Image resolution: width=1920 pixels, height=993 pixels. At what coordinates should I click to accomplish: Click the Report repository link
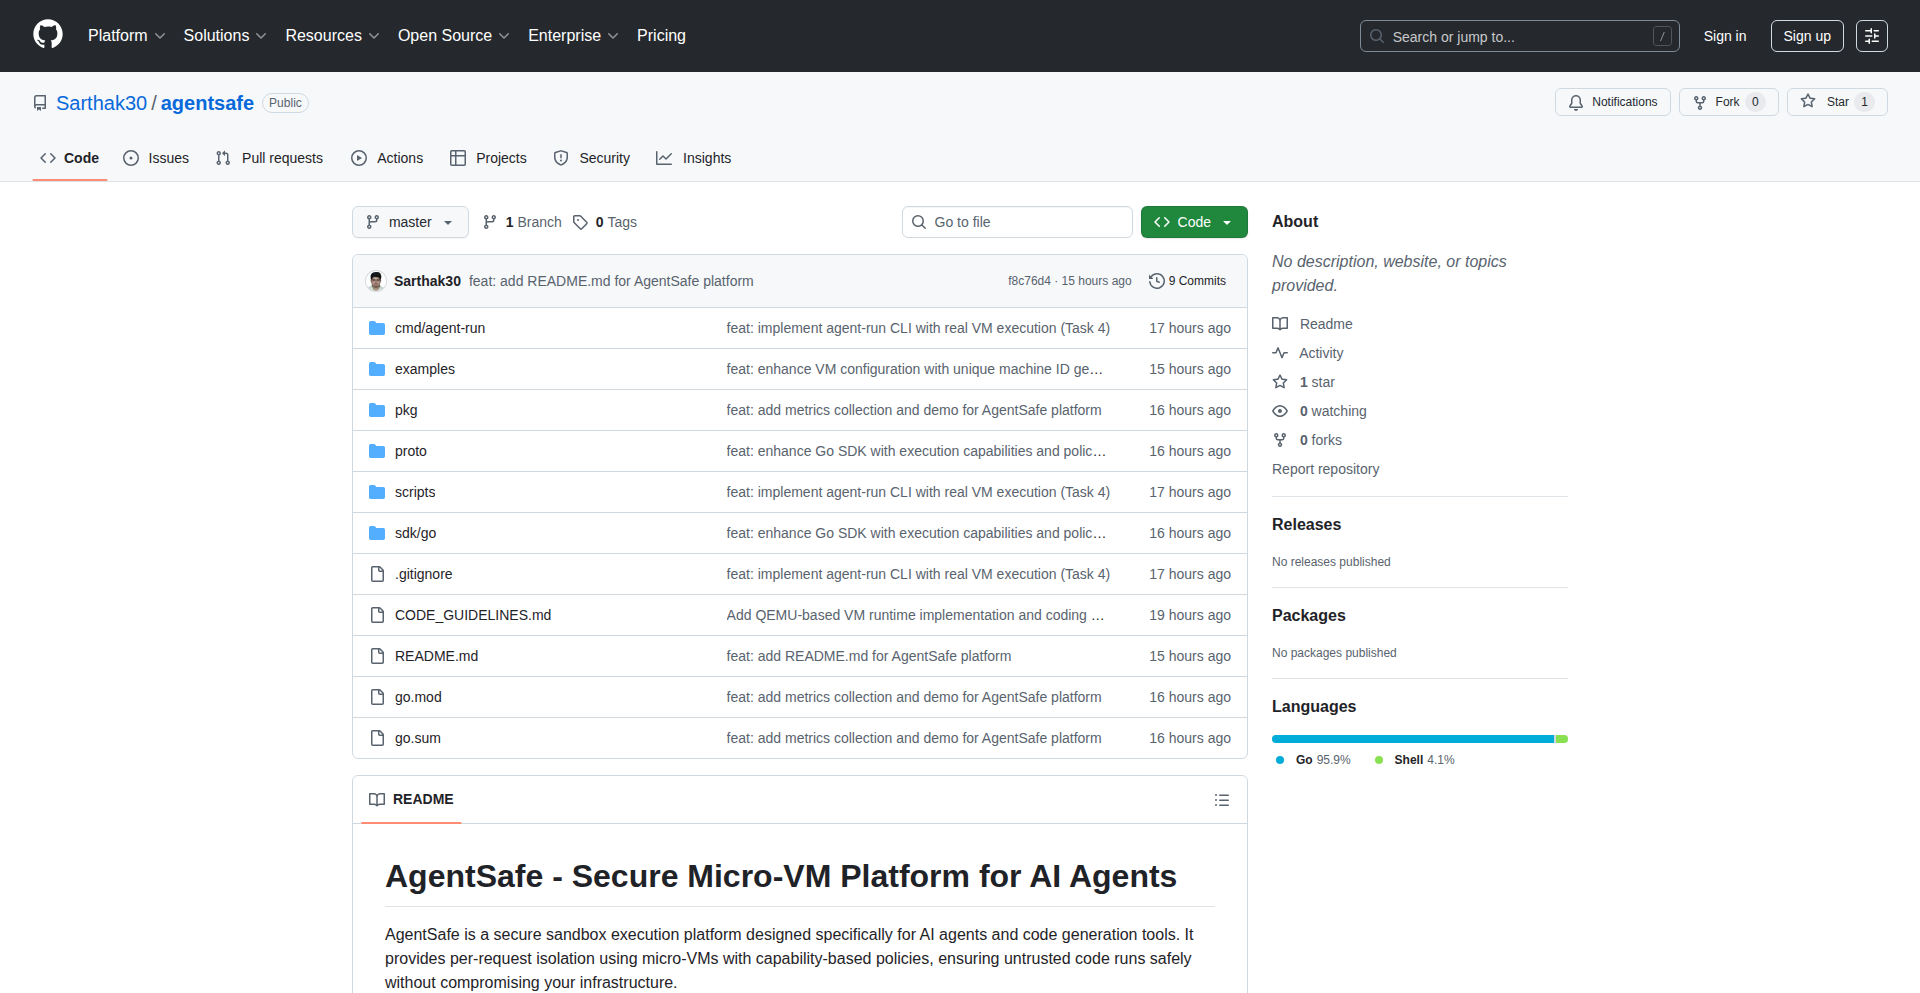tap(1325, 469)
